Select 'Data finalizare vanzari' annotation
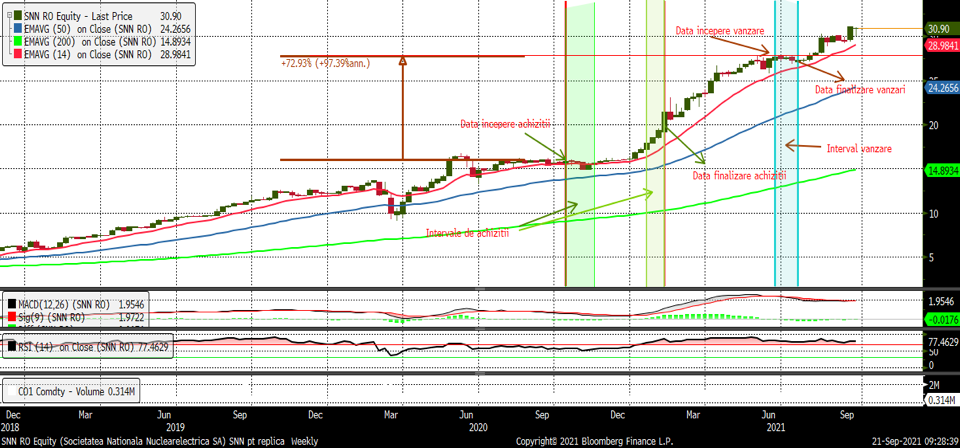Viewport: 960px width, 448px height. click(x=861, y=89)
